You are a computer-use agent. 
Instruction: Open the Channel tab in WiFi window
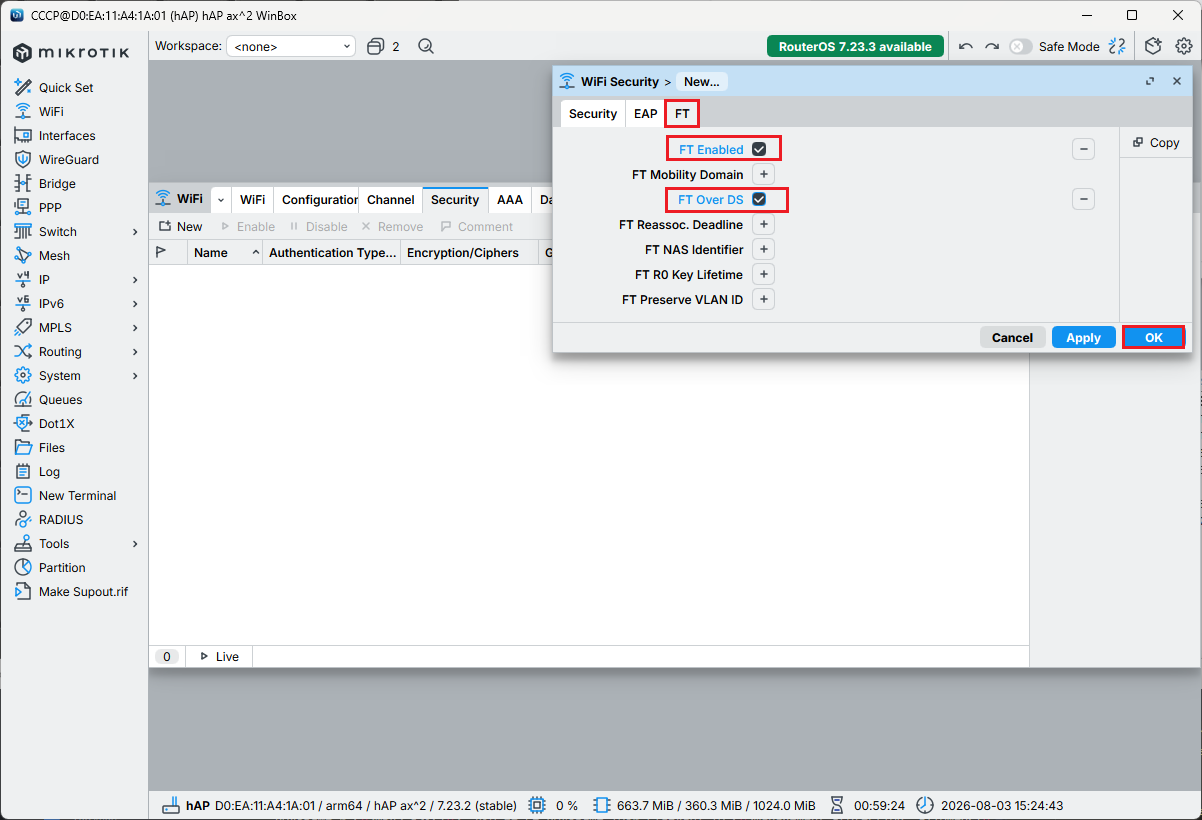coord(390,199)
